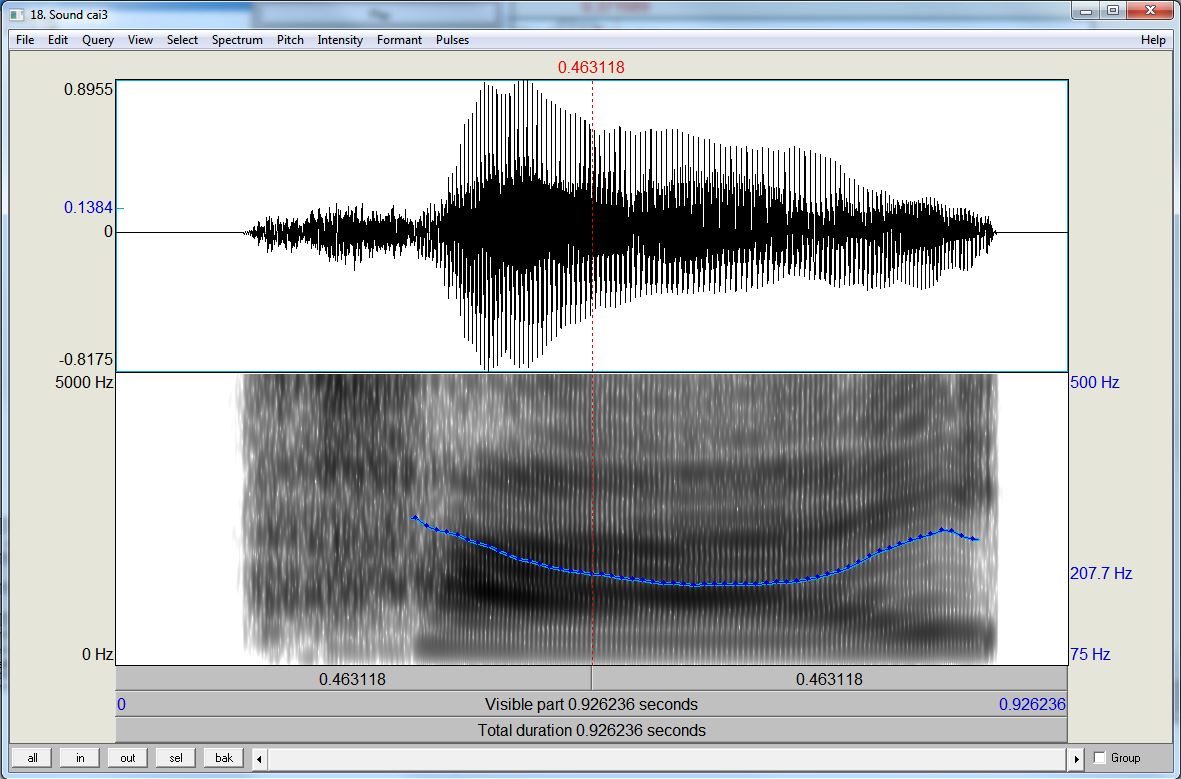Click the red cursor time 0.463118 label
Viewport: 1181px width, 779px height.
[591, 67]
